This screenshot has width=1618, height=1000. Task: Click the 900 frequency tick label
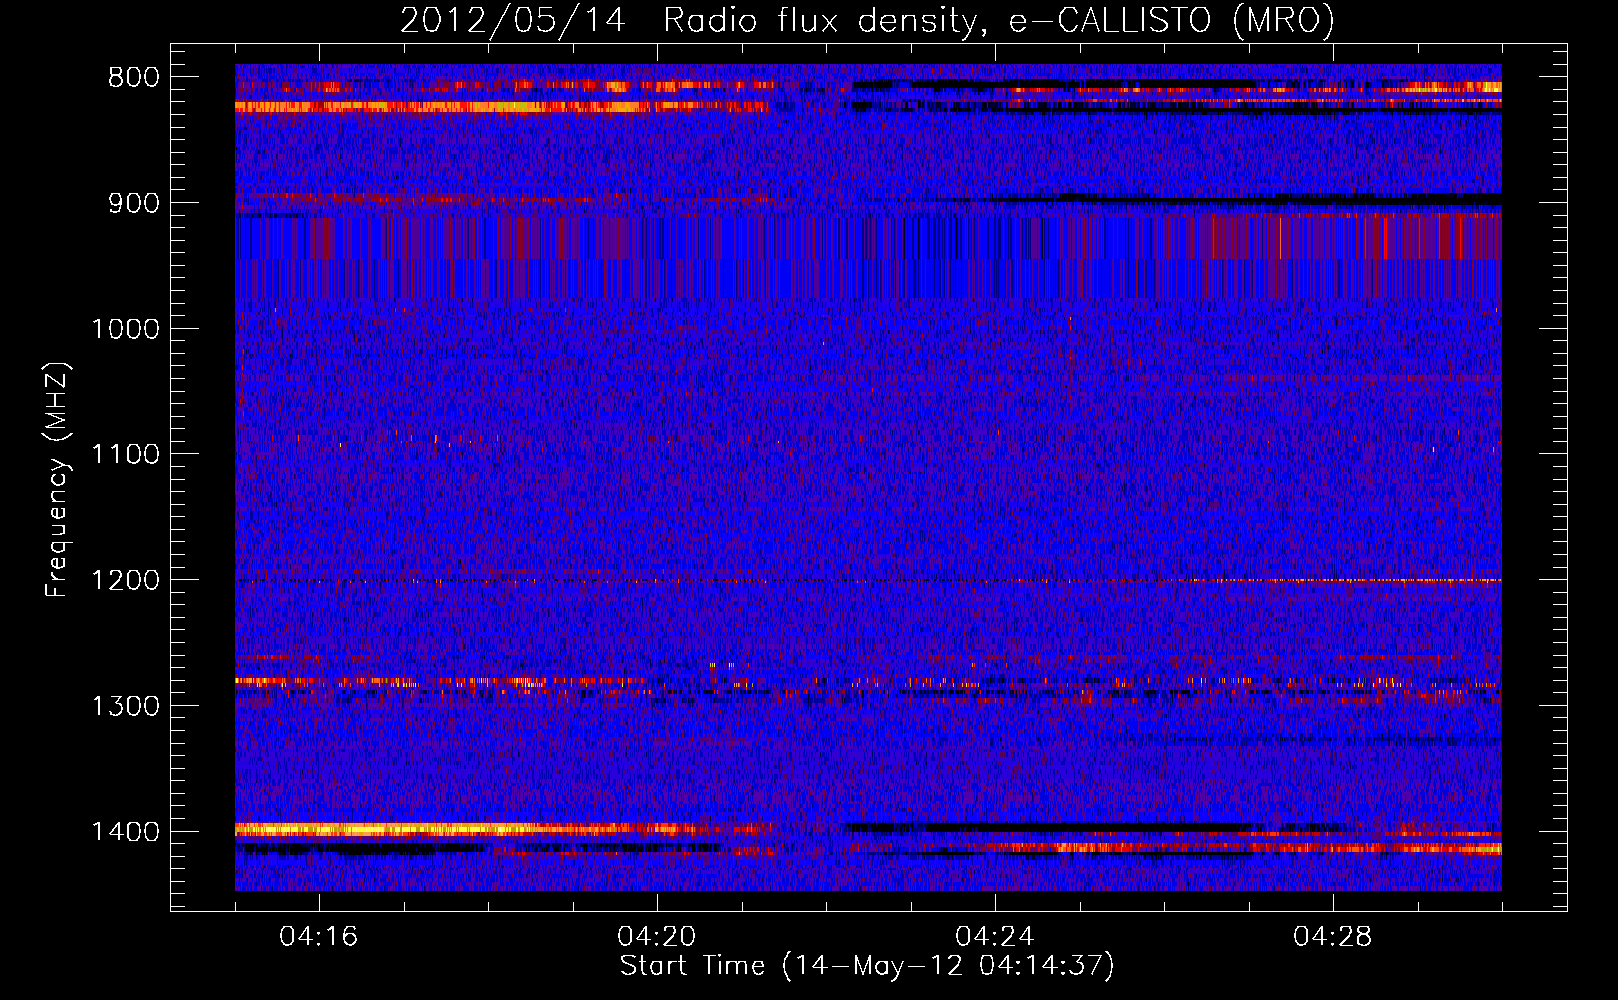[x=134, y=203]
